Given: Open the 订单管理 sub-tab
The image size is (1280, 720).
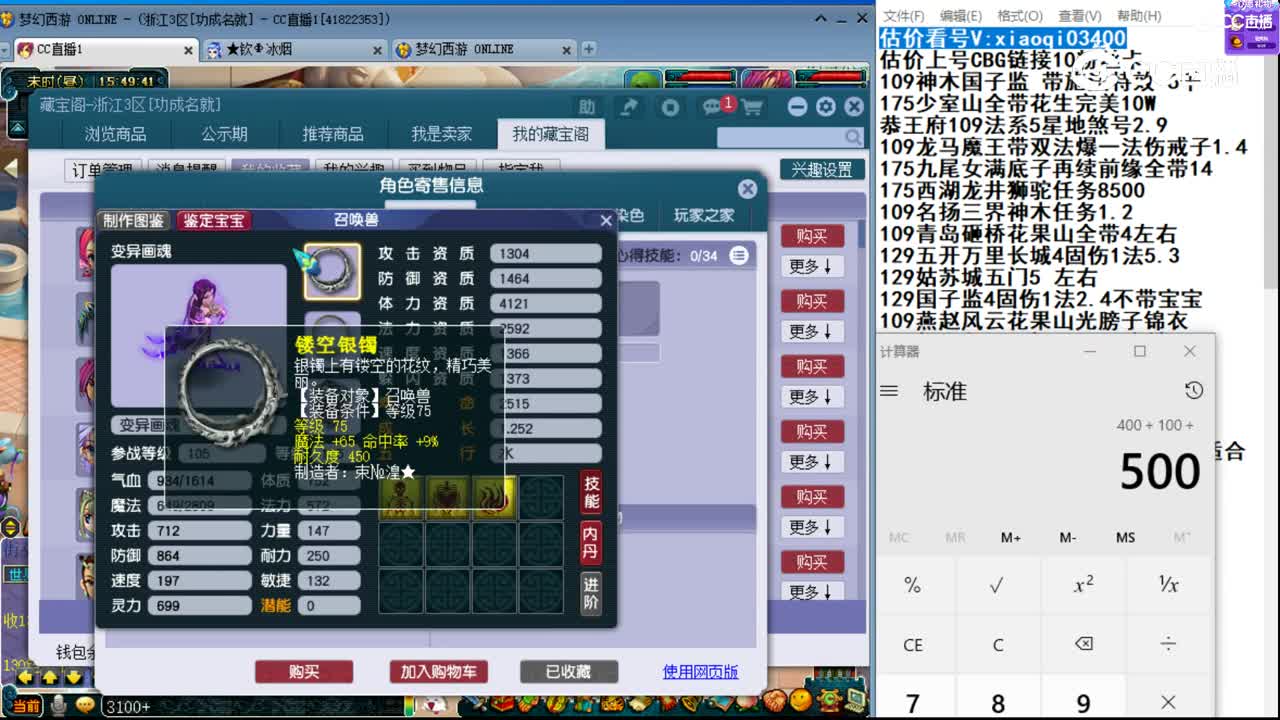Looking at the screenshot, I should (x=103, y=170).
